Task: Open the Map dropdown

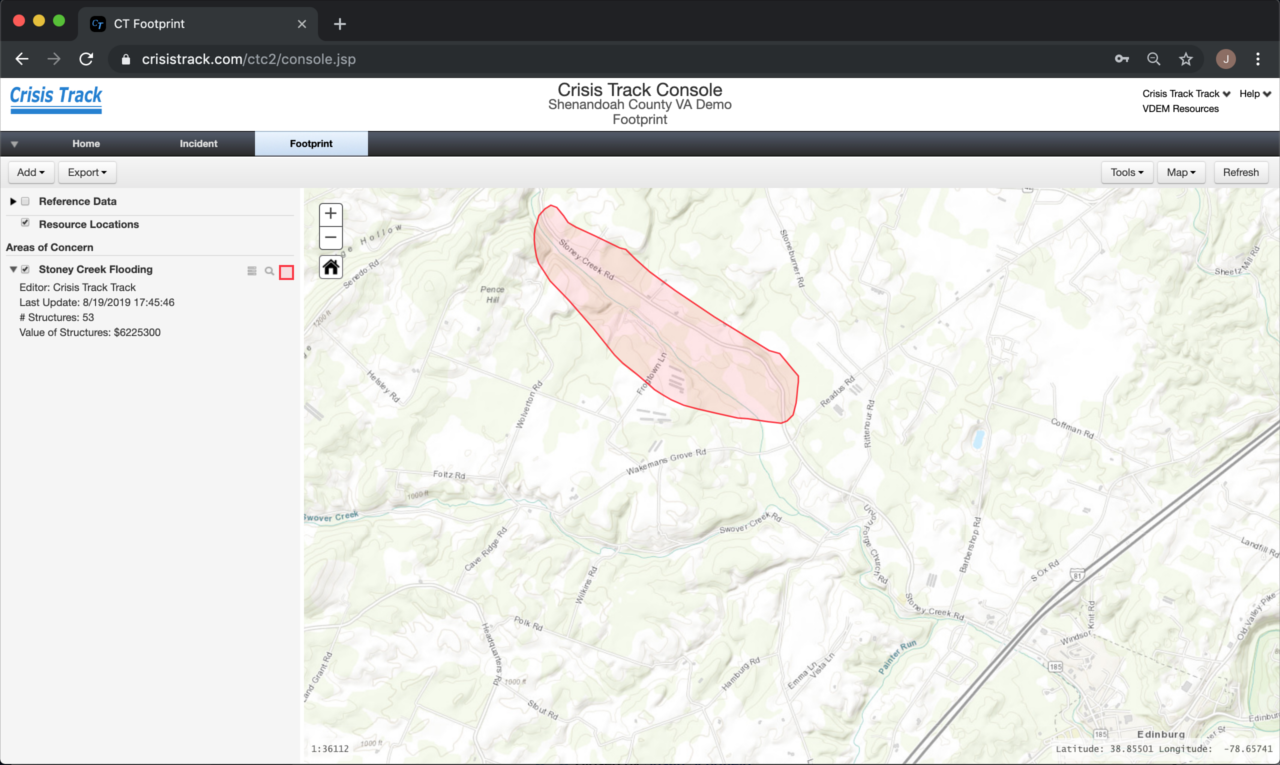Action: pos(1181,171)
